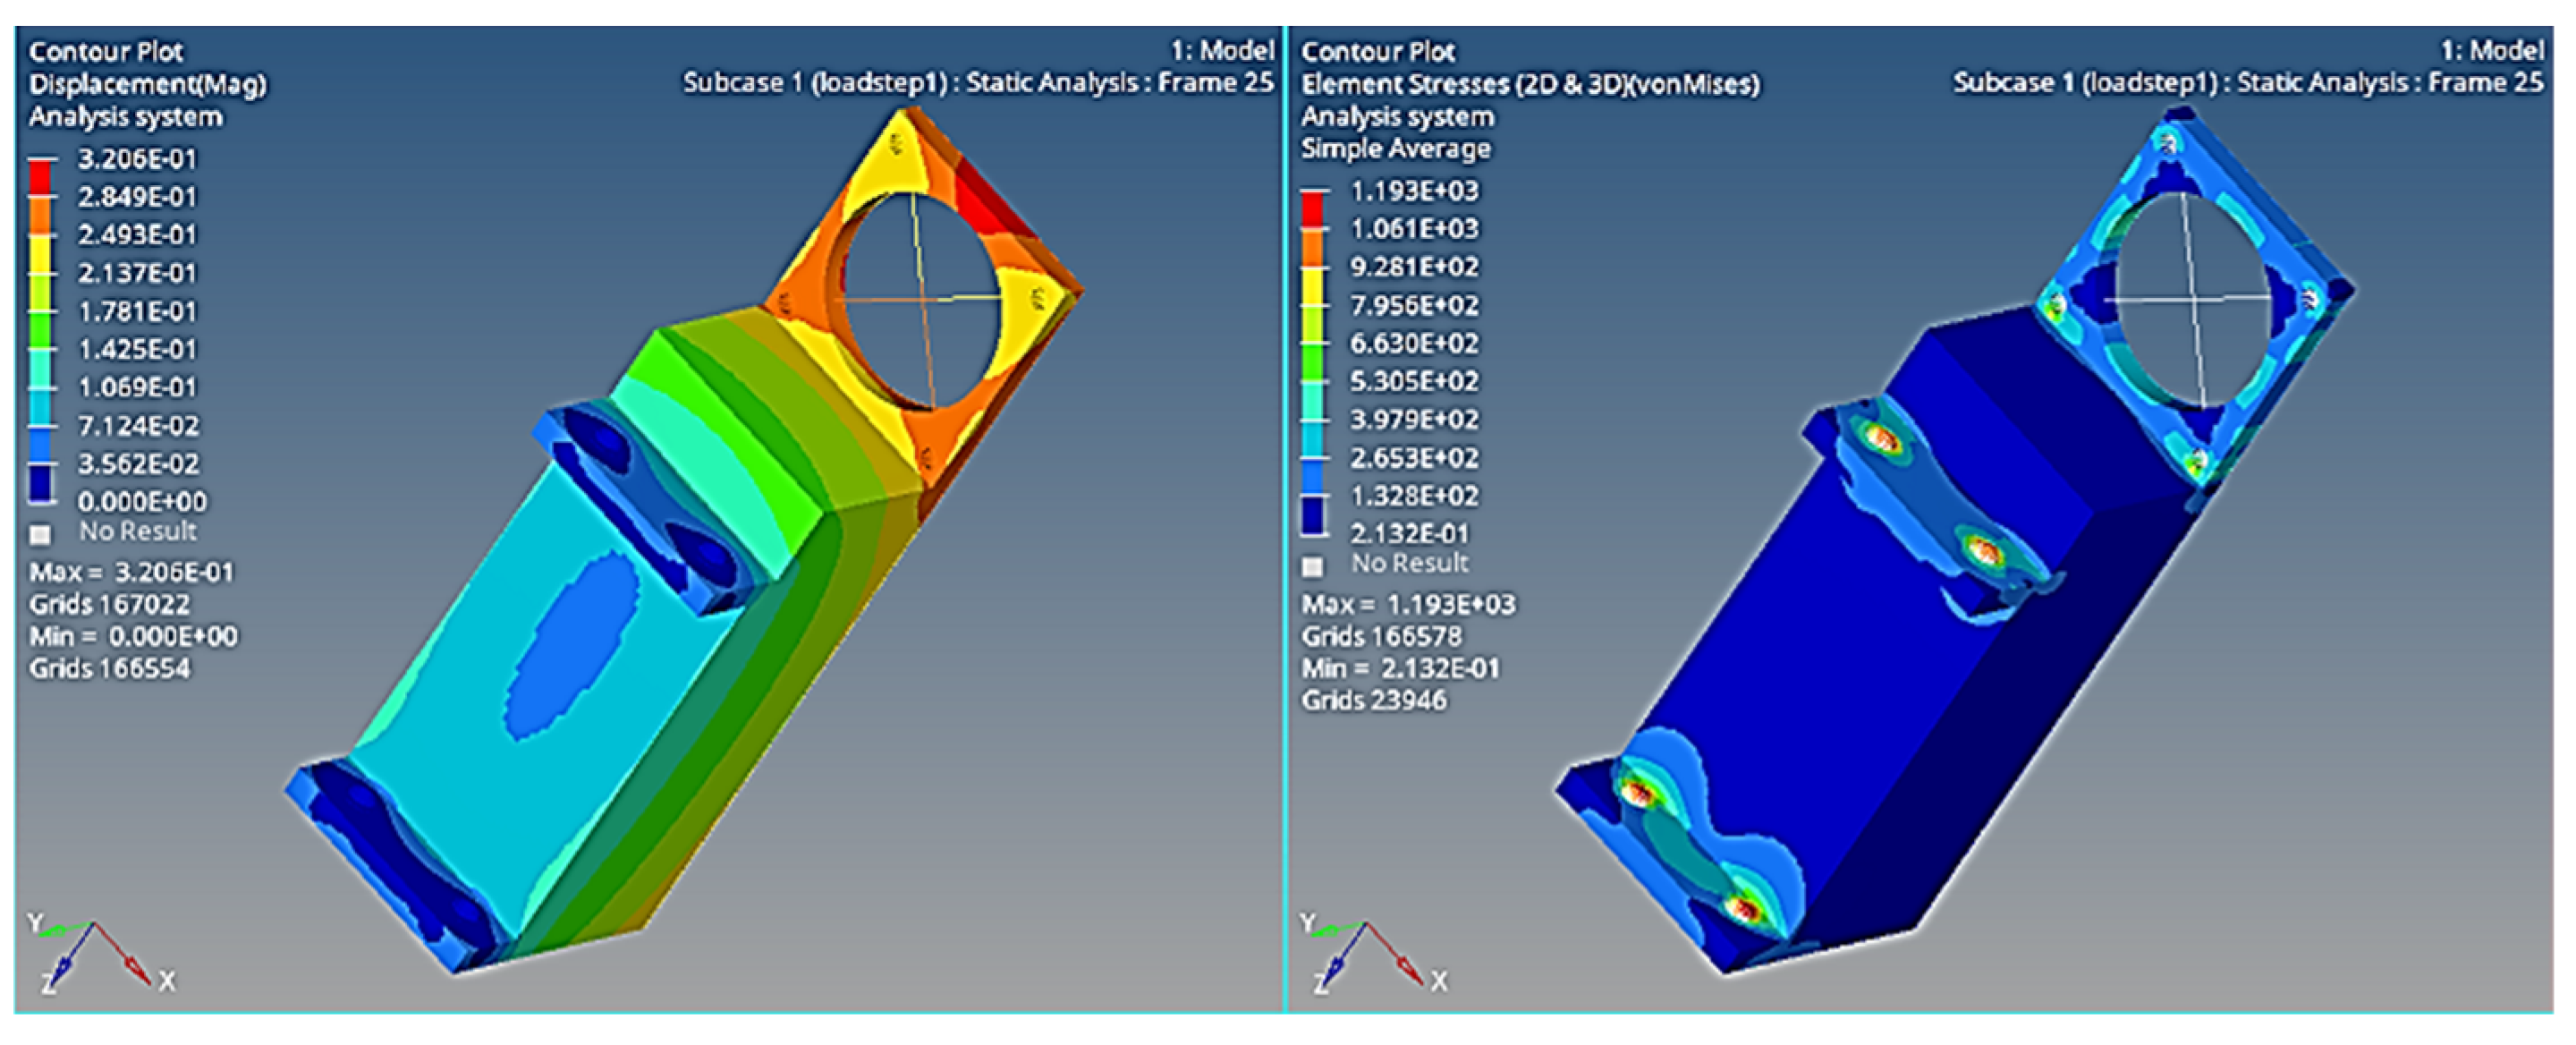
Task: Click the Subcase 1 Frame 25 label, displacement pane
Action: 978,82
